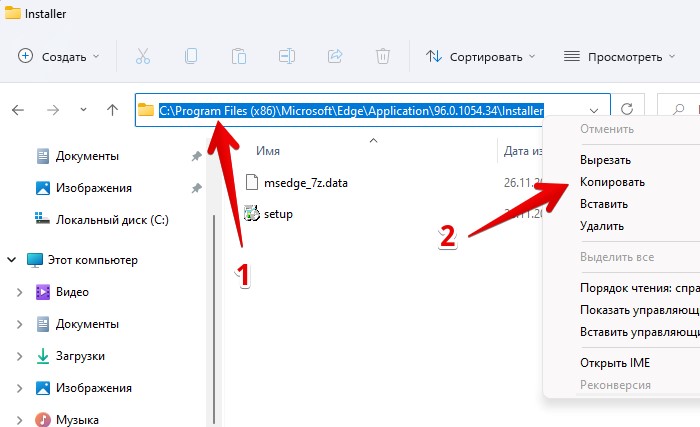This screenshot has height=427, width=700.
Task: Choose Вставить управляющие in context menu
Action: pyautogui.click(x=639, y=332)
